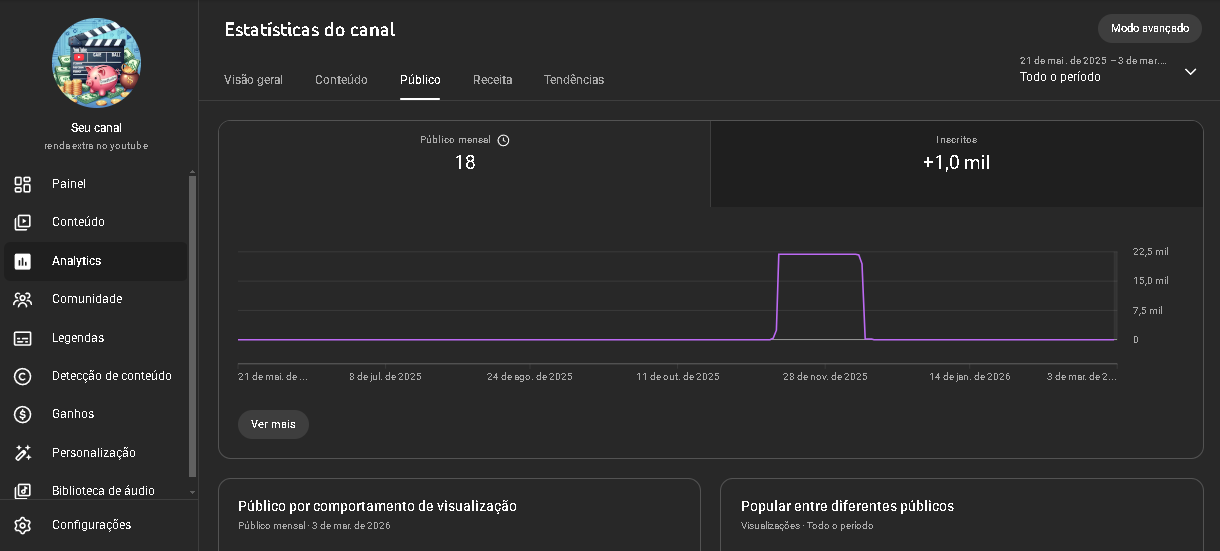The image size is (1220, 551).
Task: Switch to the Conteúdo analytics tab
Action: 341,80
